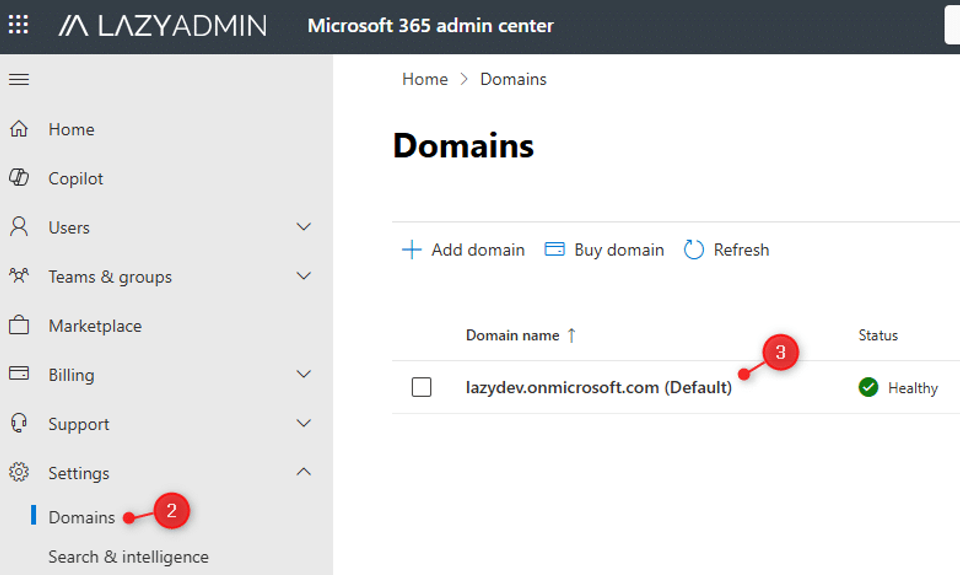This screenshot has width=960, height=575.
Task: Click the Support headset icon
Action: coord(19,423)
